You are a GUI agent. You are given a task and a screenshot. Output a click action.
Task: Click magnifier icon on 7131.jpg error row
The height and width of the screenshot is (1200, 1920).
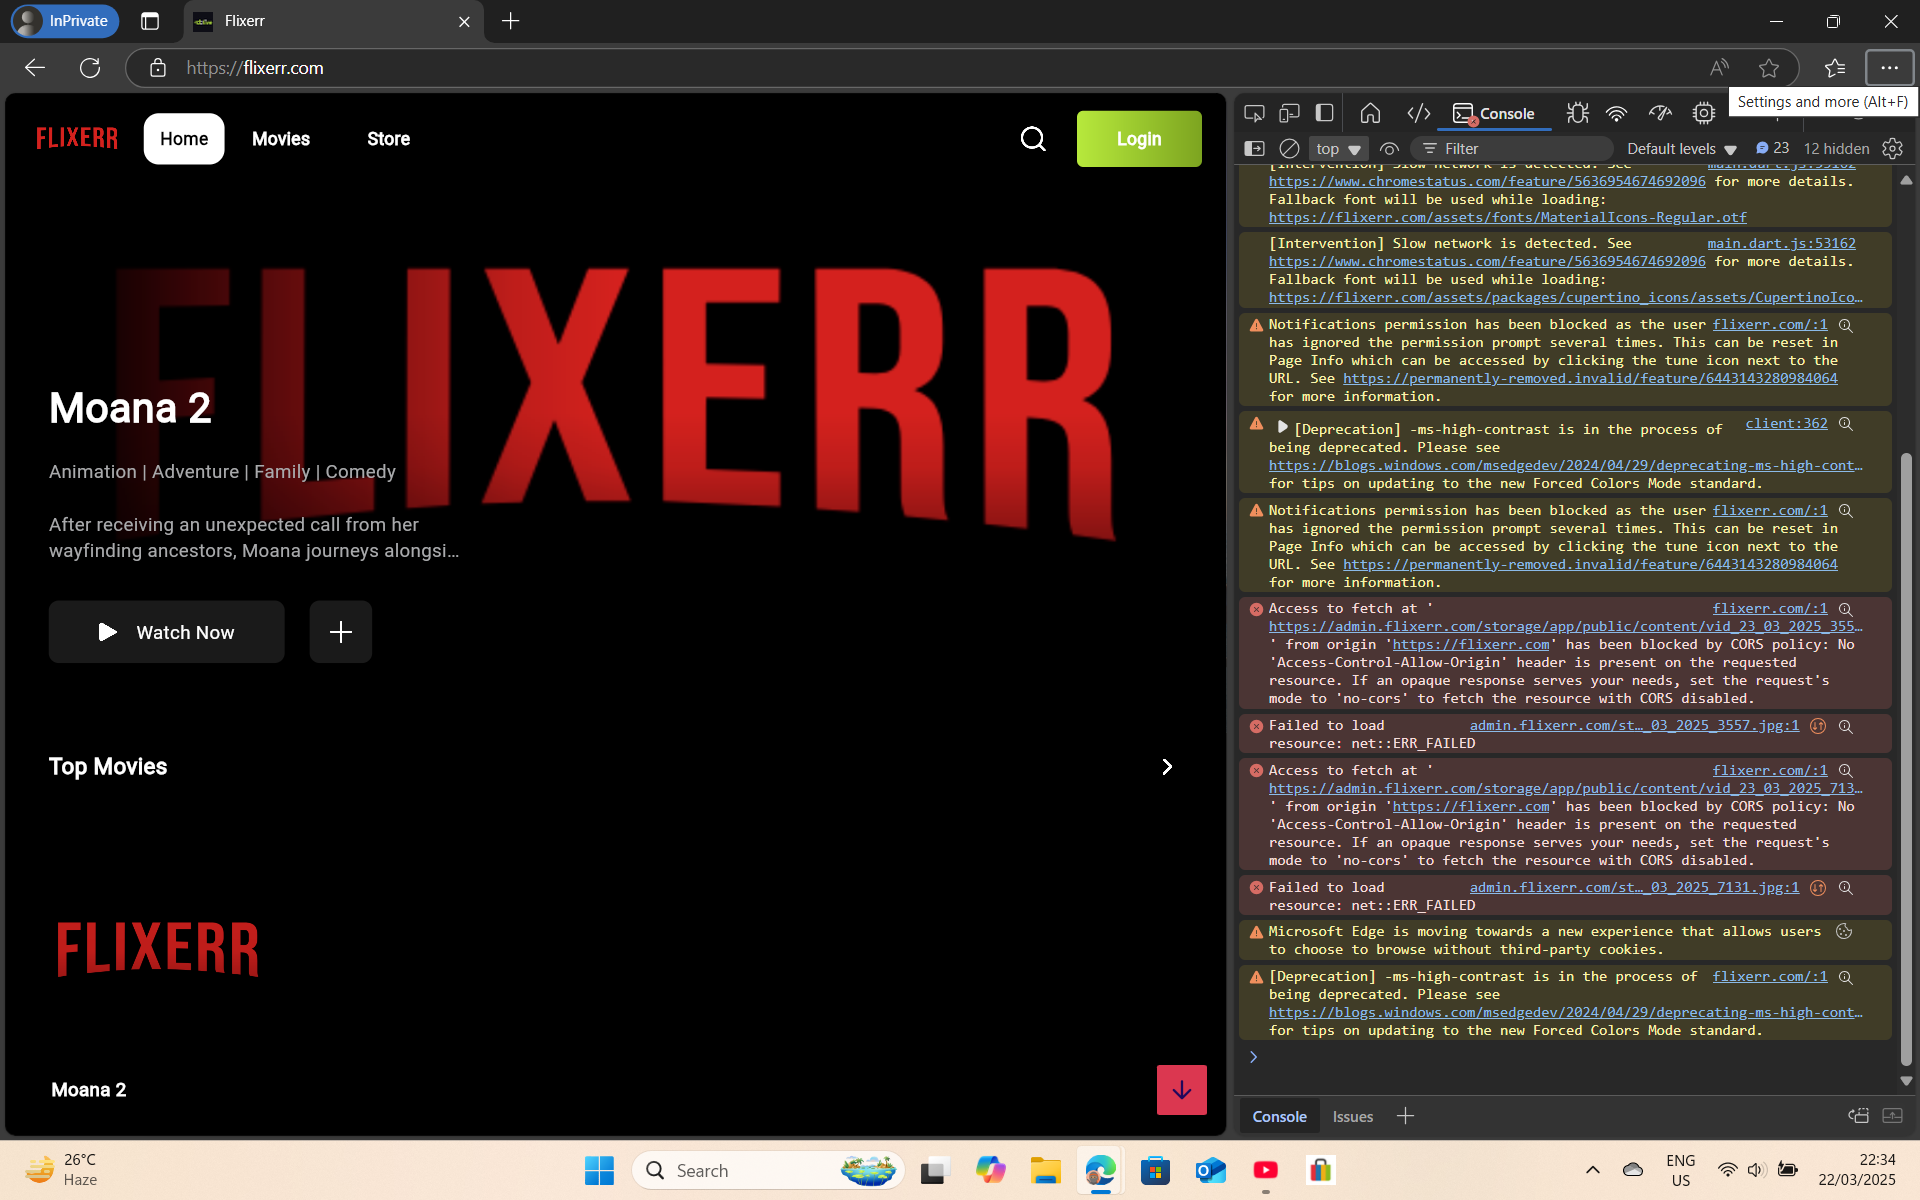1846,888
